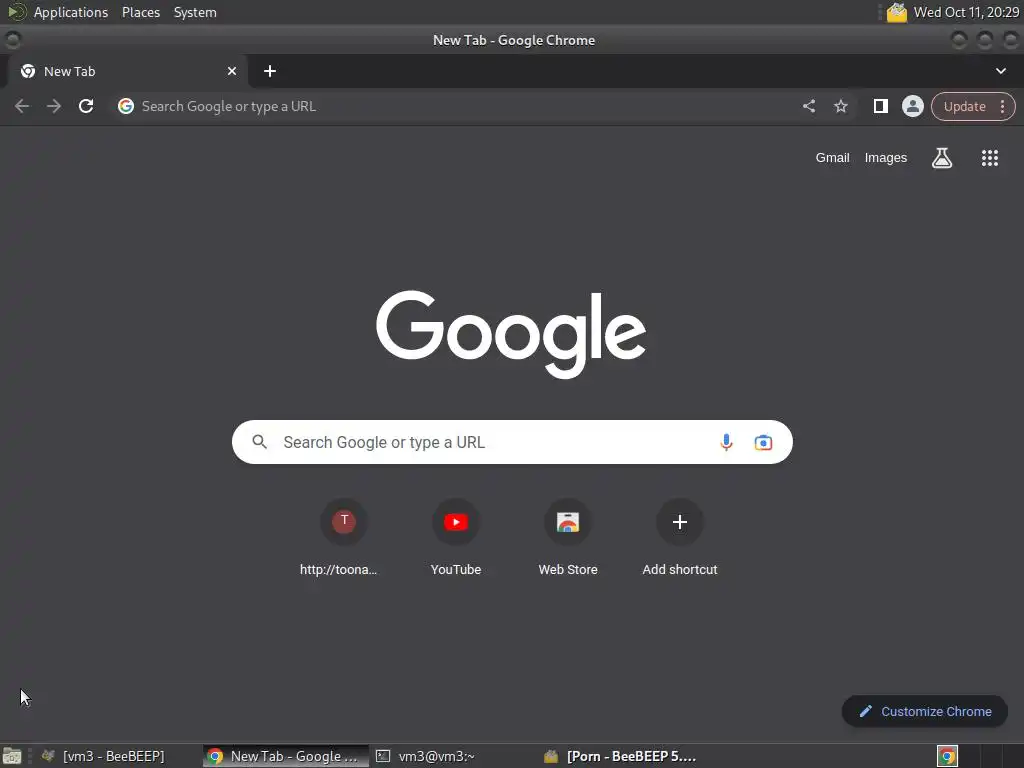
Task: Click the mail notification tray icon
Action: [x=897, y=12]
